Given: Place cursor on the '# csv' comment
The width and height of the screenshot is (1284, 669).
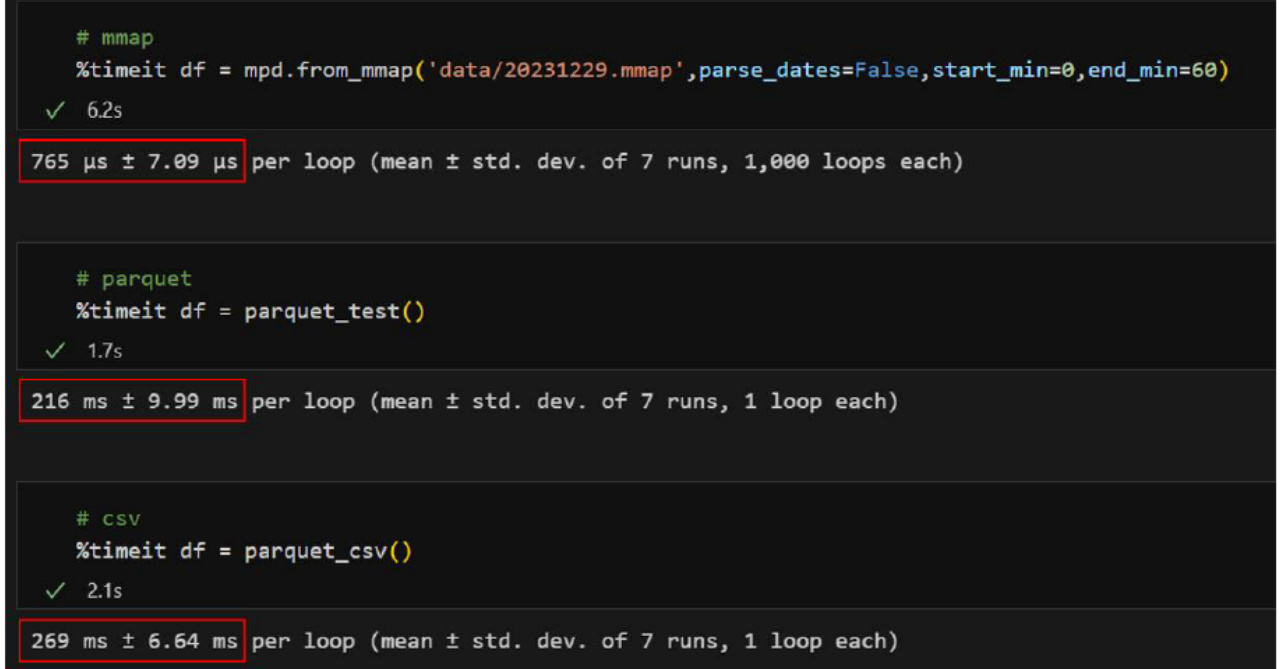Looking at the screenshot, I should pyautogui.click(x=108, y=519).
